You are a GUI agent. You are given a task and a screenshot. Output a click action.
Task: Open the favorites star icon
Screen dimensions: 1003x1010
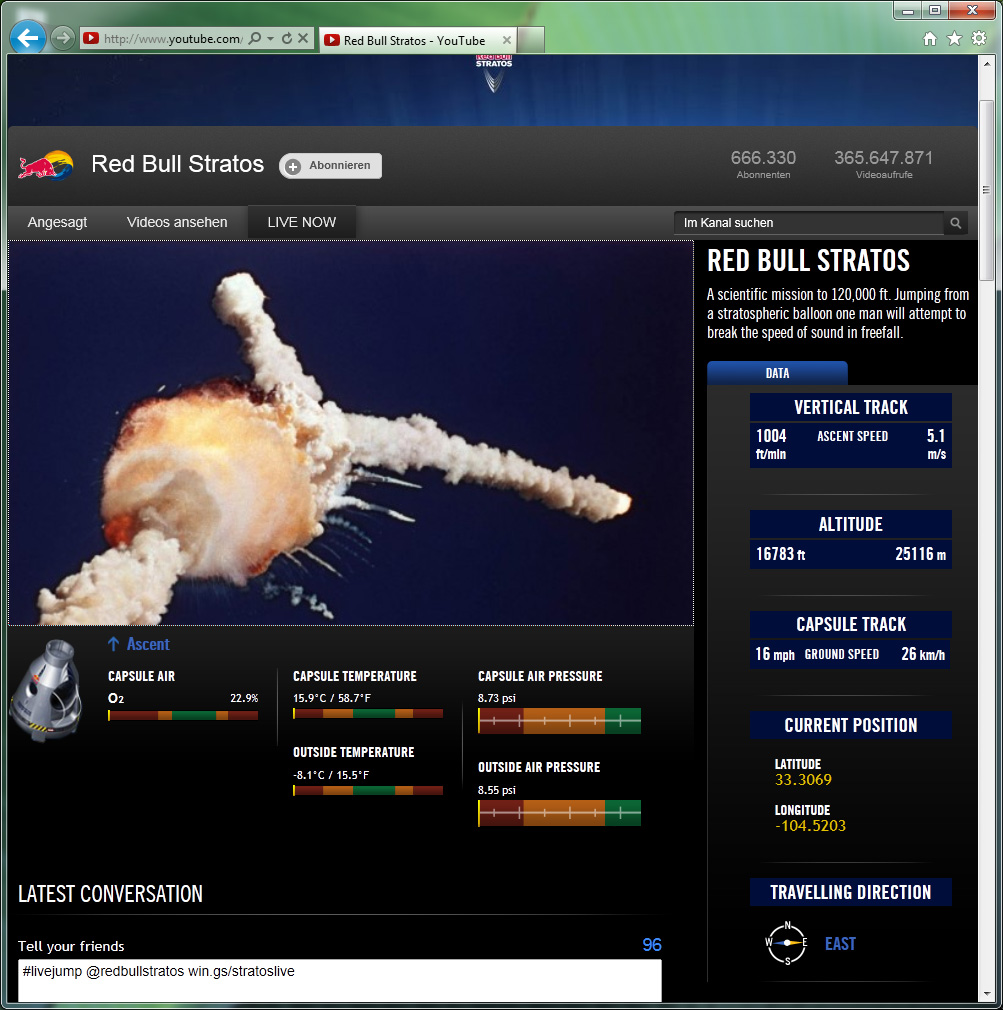coord(954,39)
